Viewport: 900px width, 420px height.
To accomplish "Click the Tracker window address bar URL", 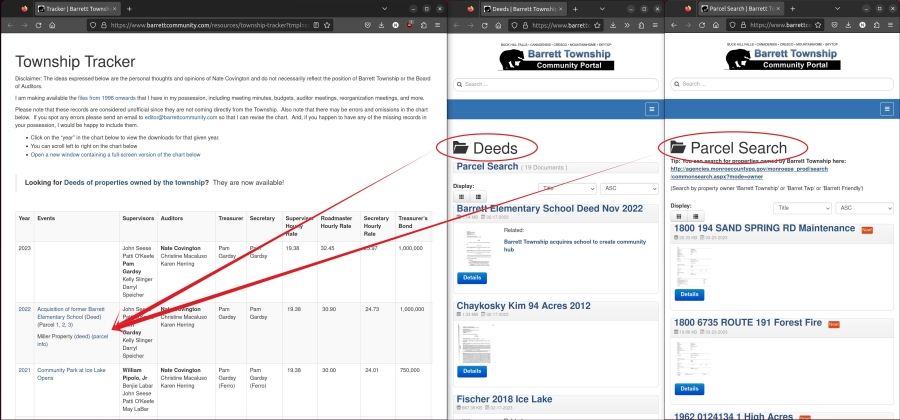I will point(210,25).
